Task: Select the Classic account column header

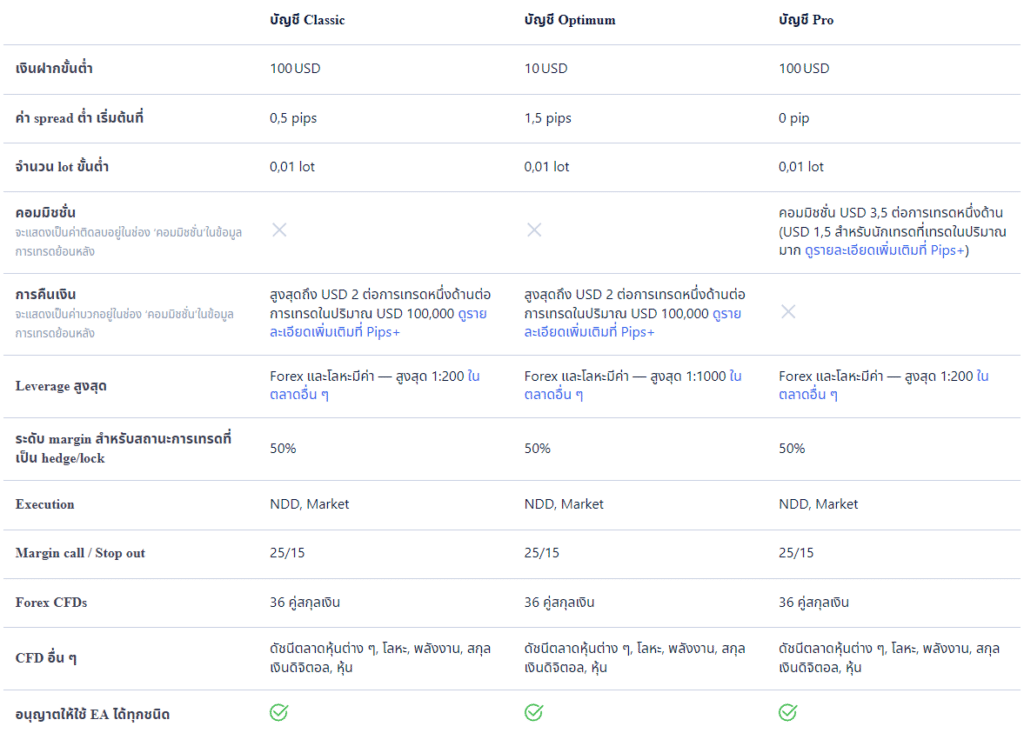Action: pyautogui.click(x=307, y=20)
